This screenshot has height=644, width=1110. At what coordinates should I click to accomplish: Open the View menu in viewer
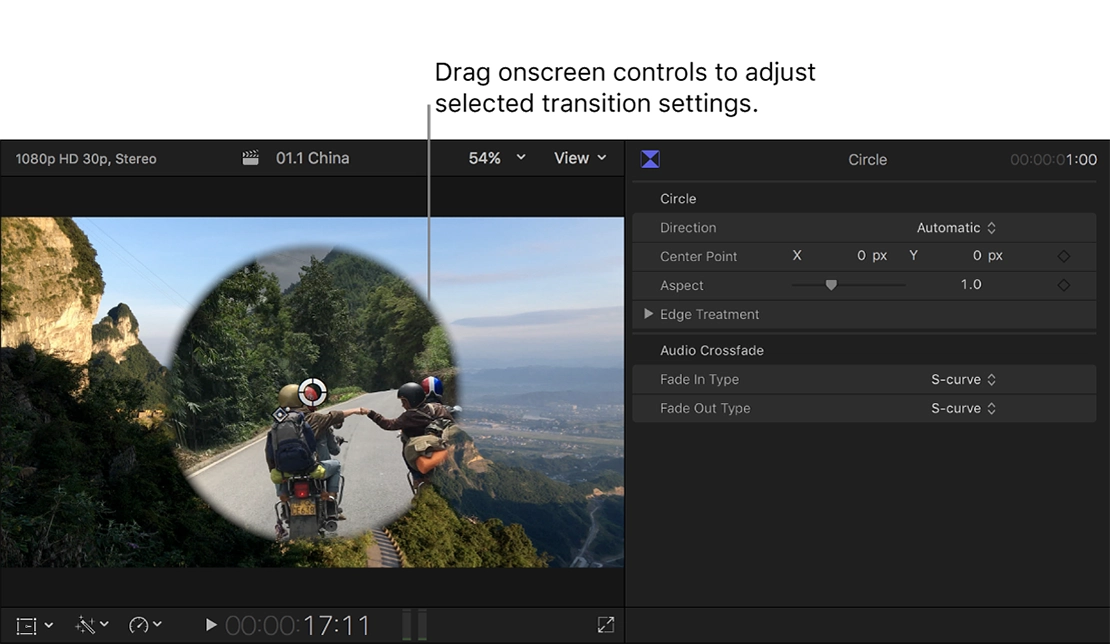(580, 158)
